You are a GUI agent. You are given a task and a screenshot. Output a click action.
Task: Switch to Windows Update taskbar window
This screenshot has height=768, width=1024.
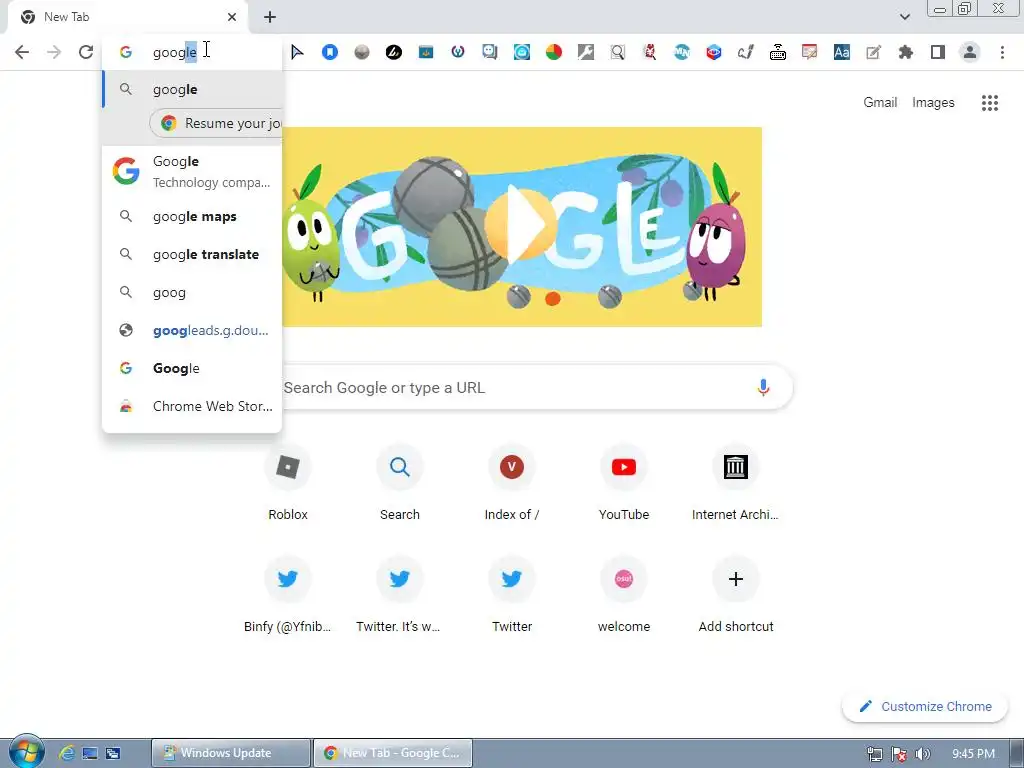click(x=231, y=753)
